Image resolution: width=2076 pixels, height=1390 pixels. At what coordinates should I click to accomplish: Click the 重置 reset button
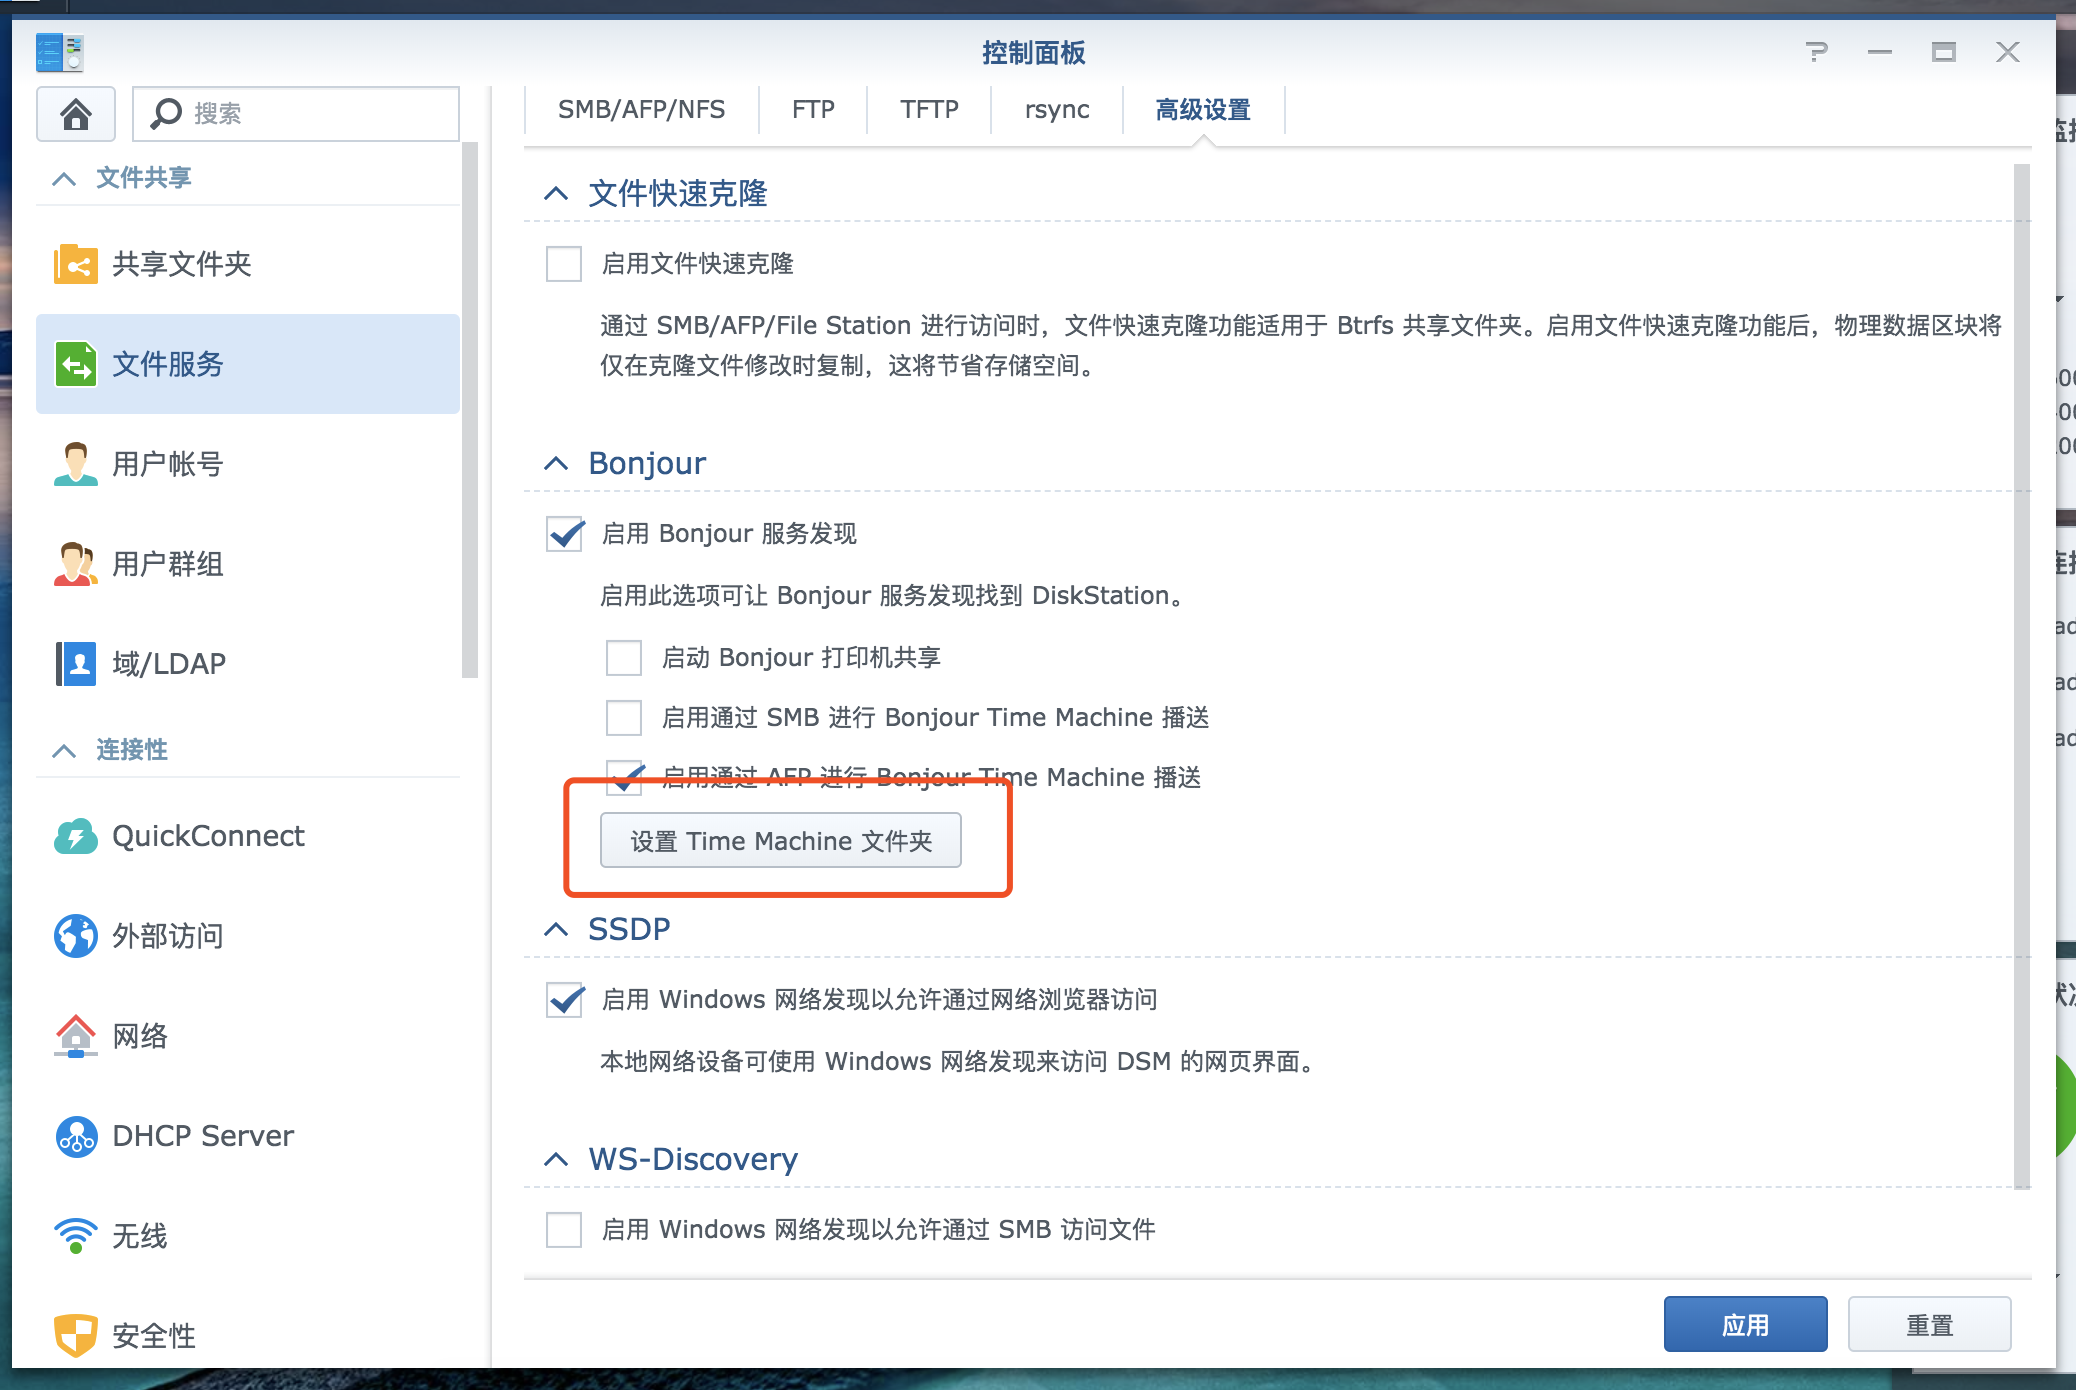coord(1929,1325)
